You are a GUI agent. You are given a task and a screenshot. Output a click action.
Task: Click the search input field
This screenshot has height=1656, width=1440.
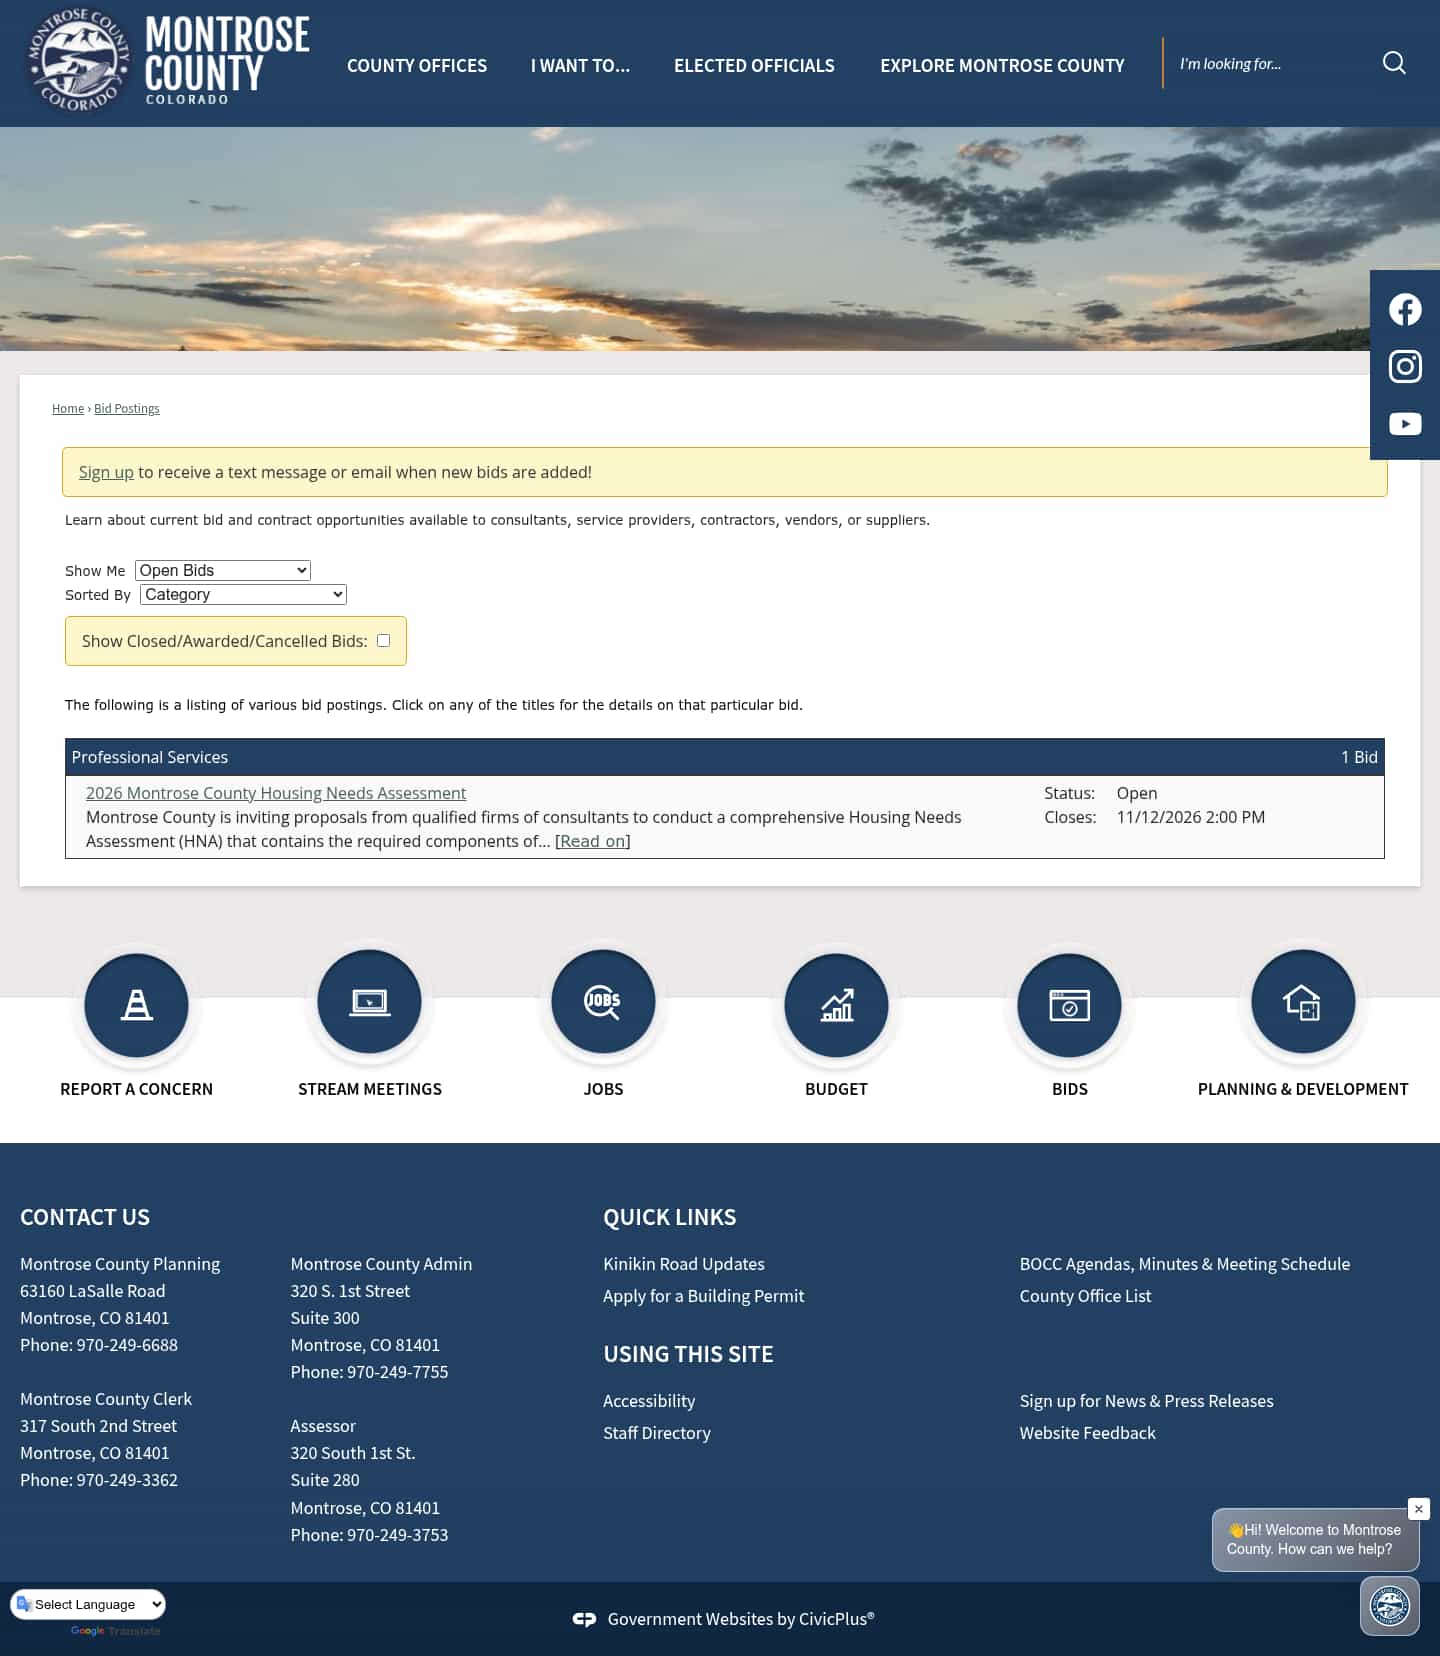click(x=1270, y=63)
